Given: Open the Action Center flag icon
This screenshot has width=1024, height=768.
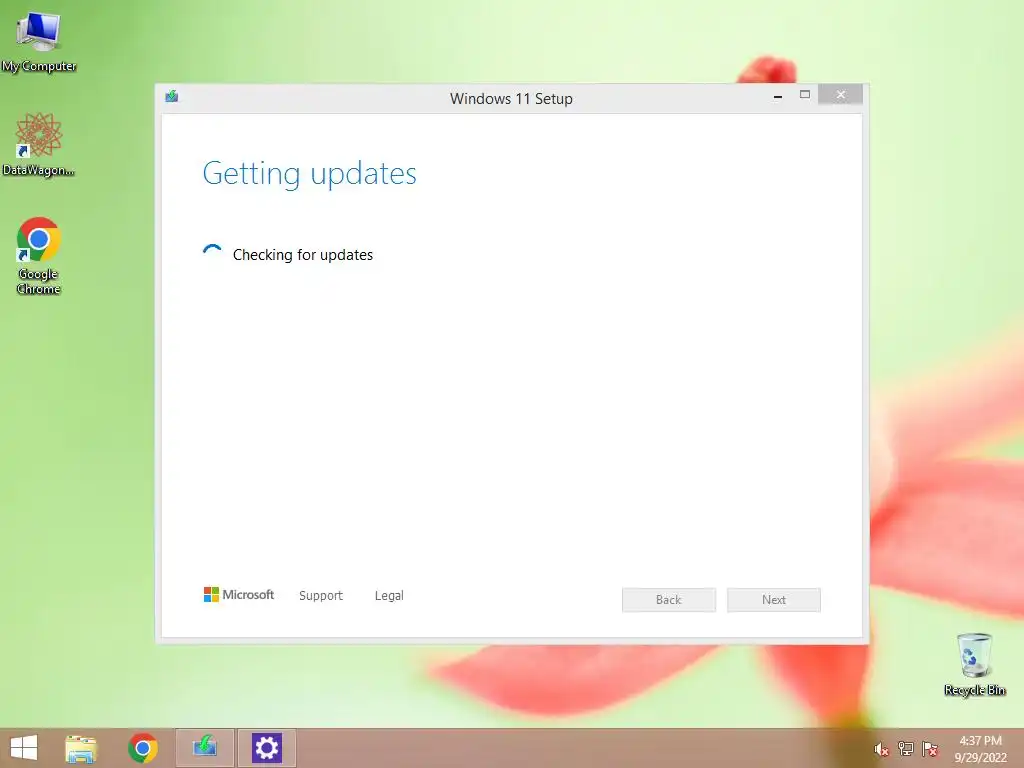Looking at the screenshot, I should (930, 749).
